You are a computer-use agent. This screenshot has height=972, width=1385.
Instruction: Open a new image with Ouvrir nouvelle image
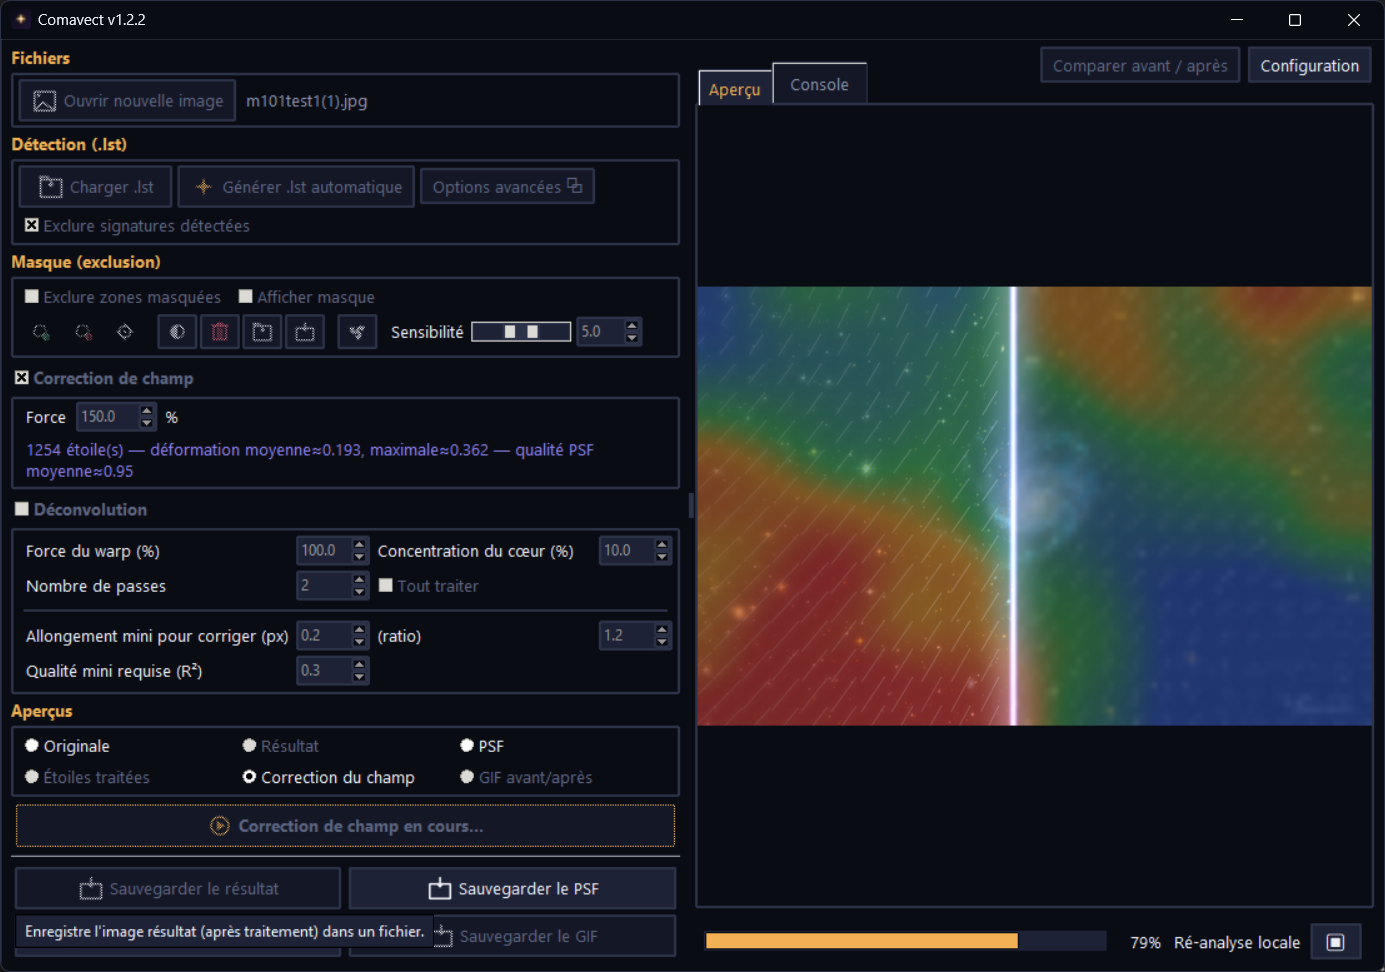click(127, 101)
